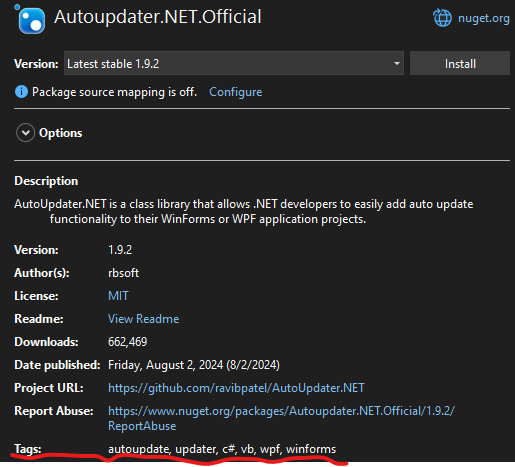Click the Description heading
Image resolution: width=515 pixels, height=467 pixels.
click(46, 181)
